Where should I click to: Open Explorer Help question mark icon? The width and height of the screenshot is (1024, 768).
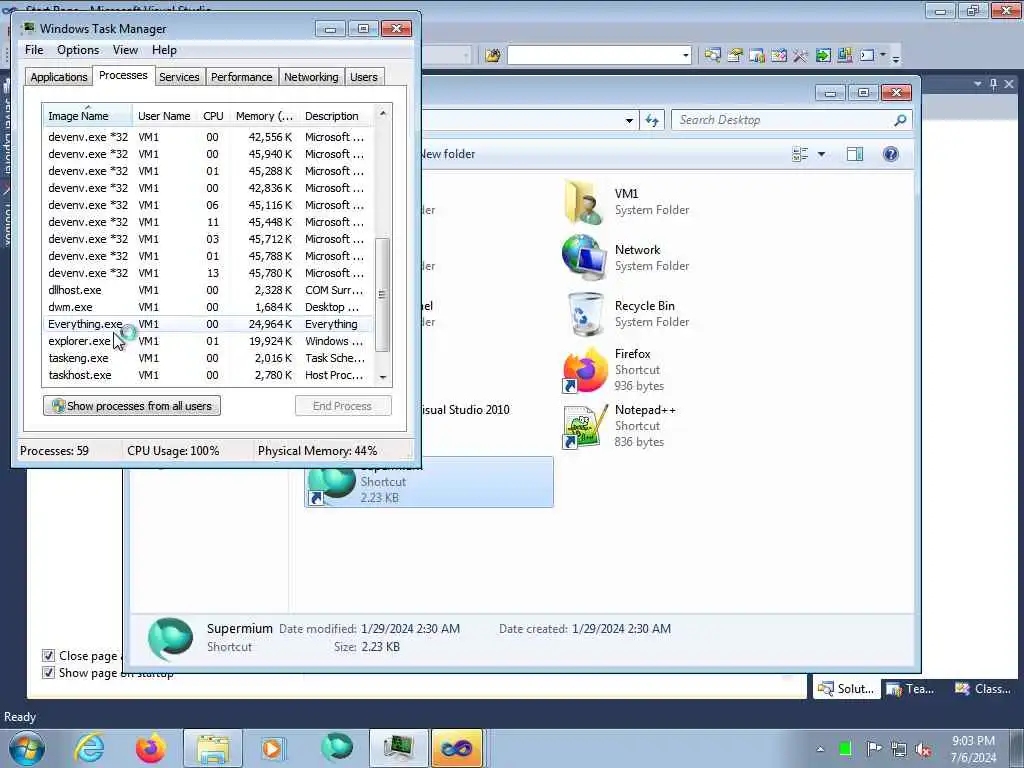pos(891,154)
